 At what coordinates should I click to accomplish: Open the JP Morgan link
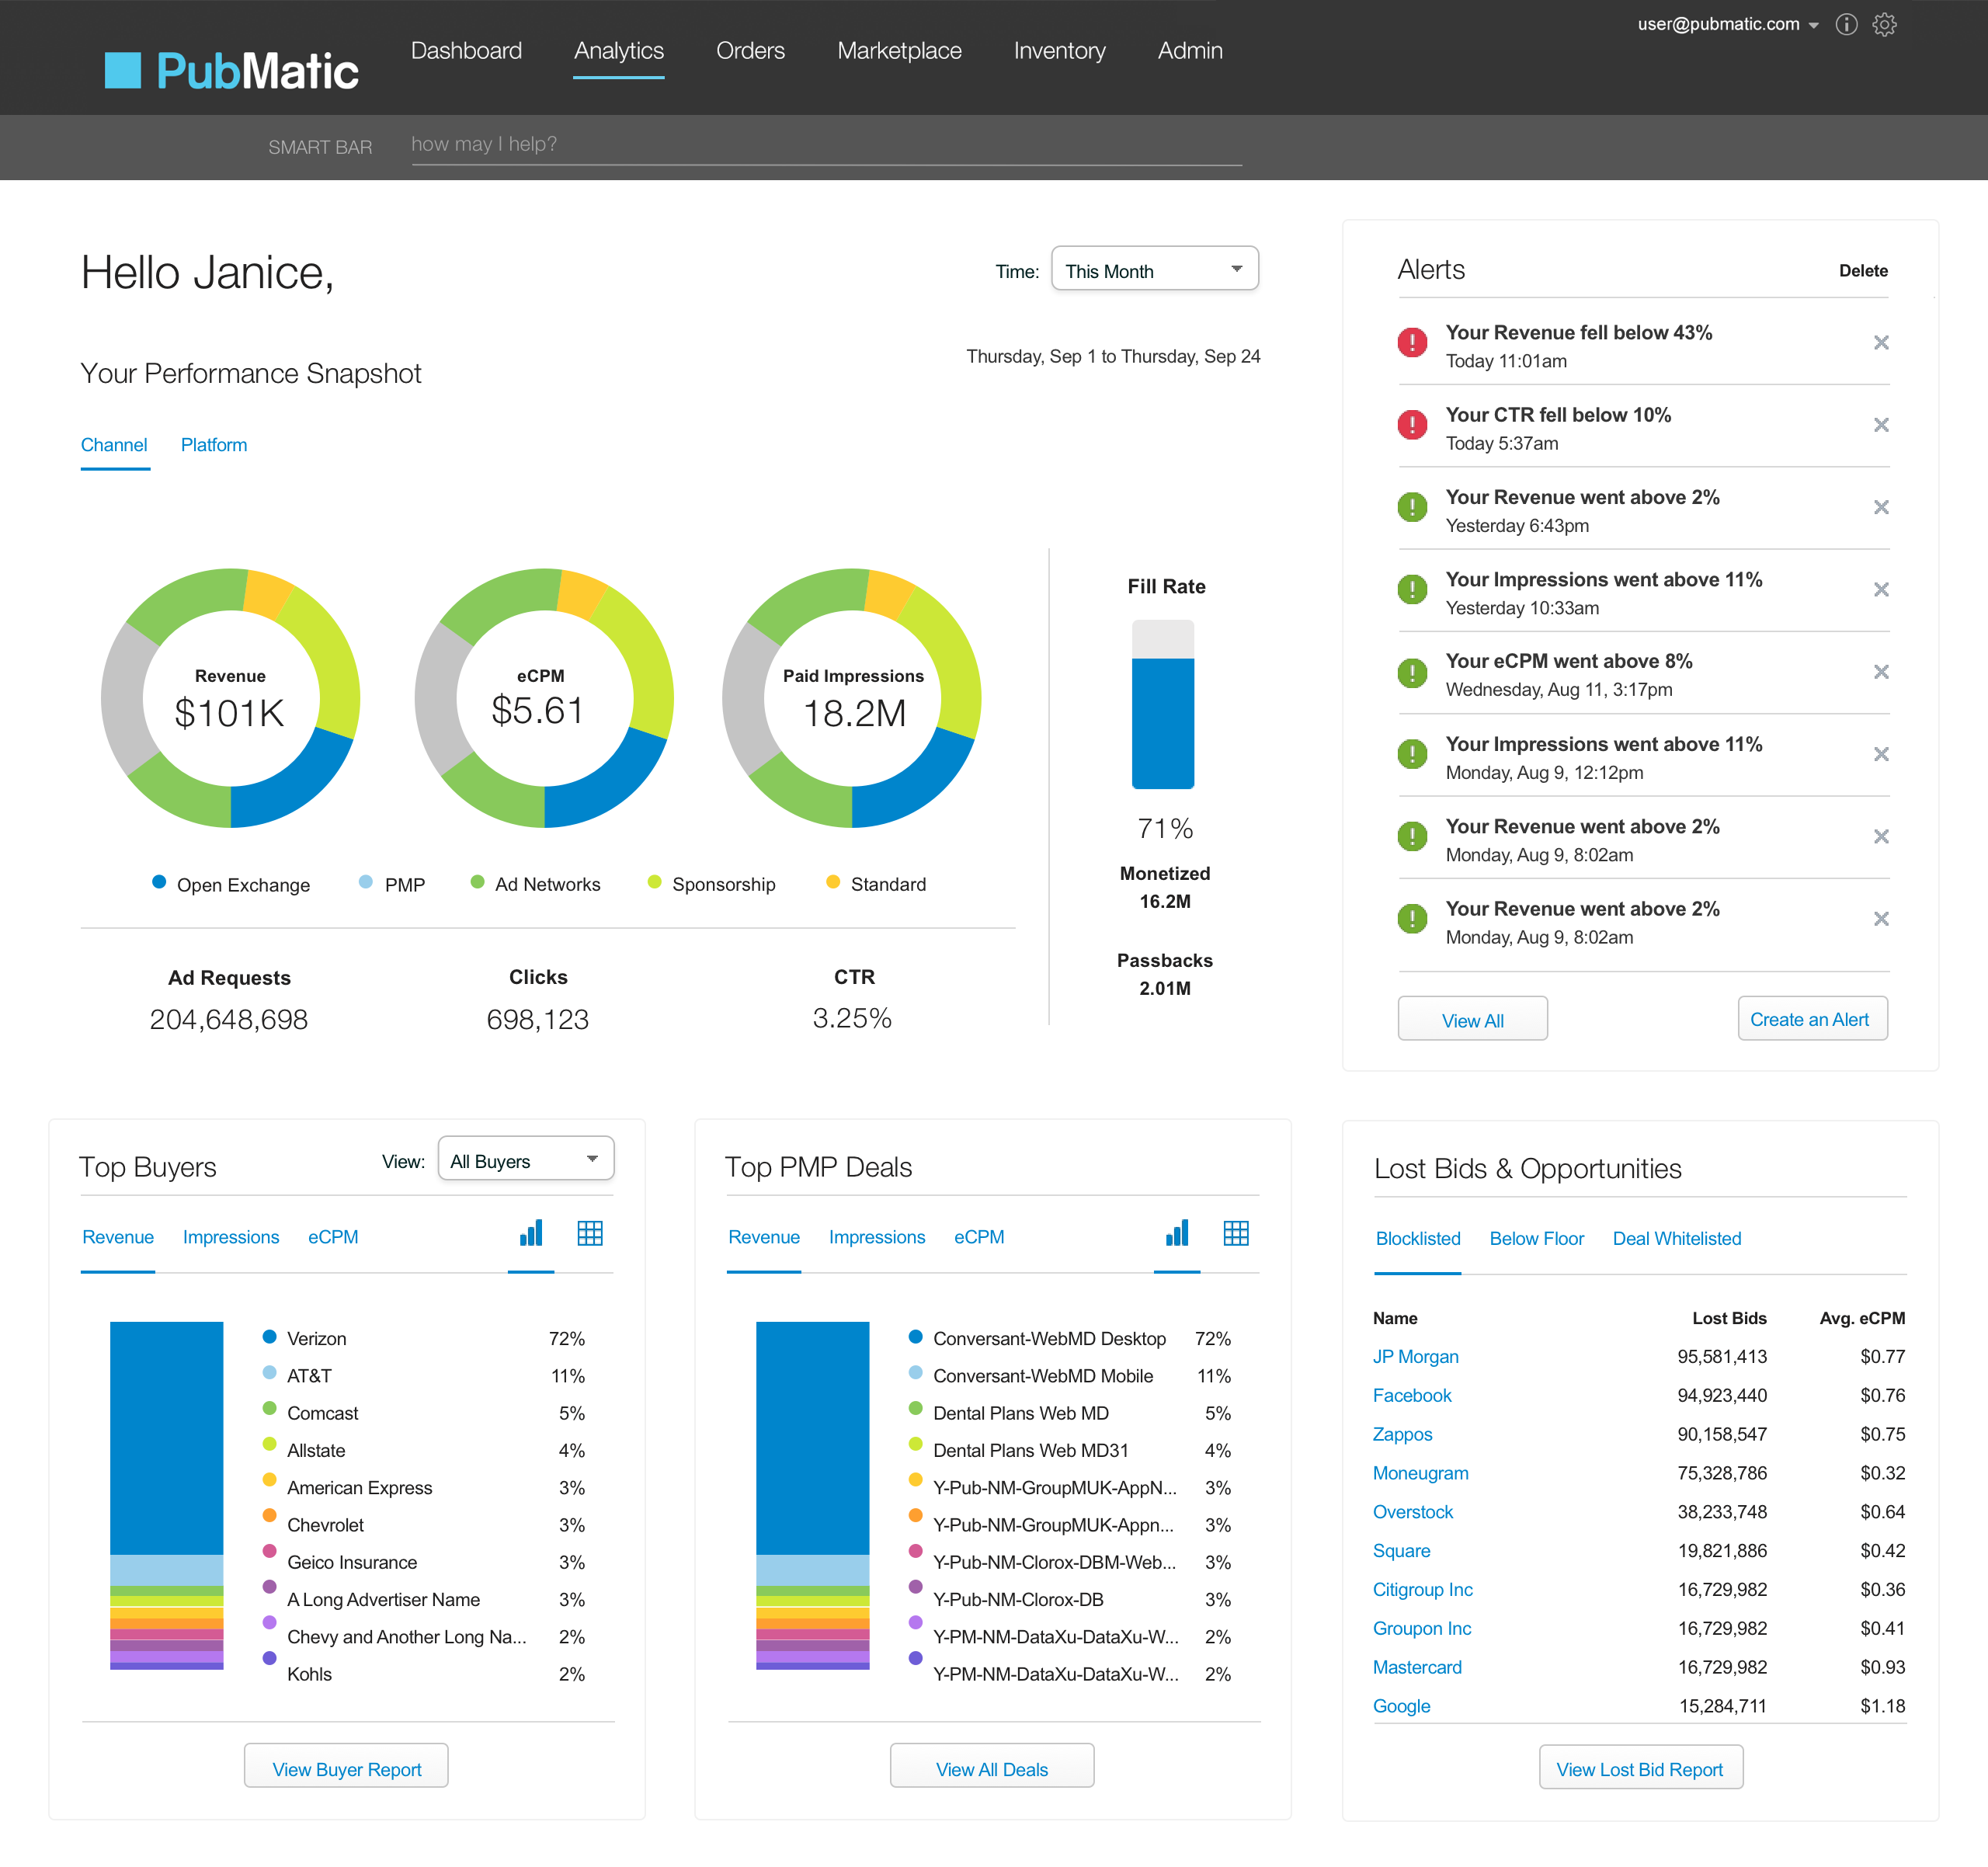[1415, 1357]
